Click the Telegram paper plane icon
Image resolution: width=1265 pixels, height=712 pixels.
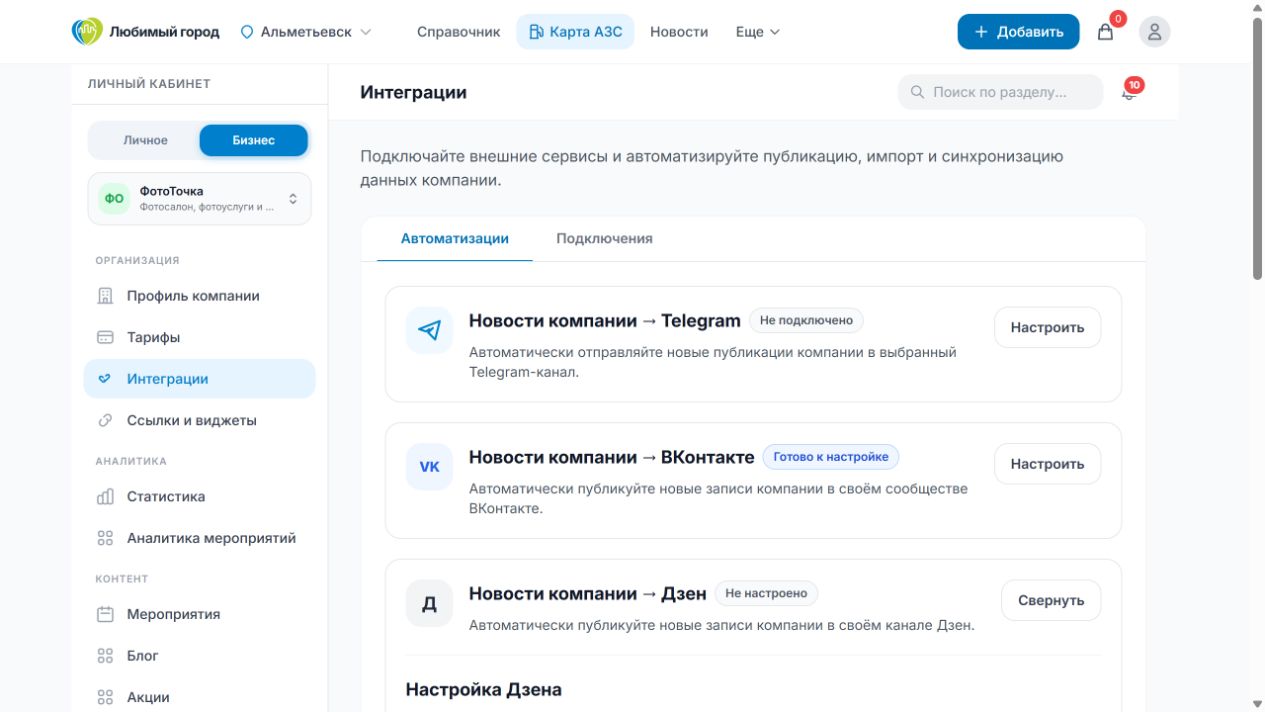(429, 330)
